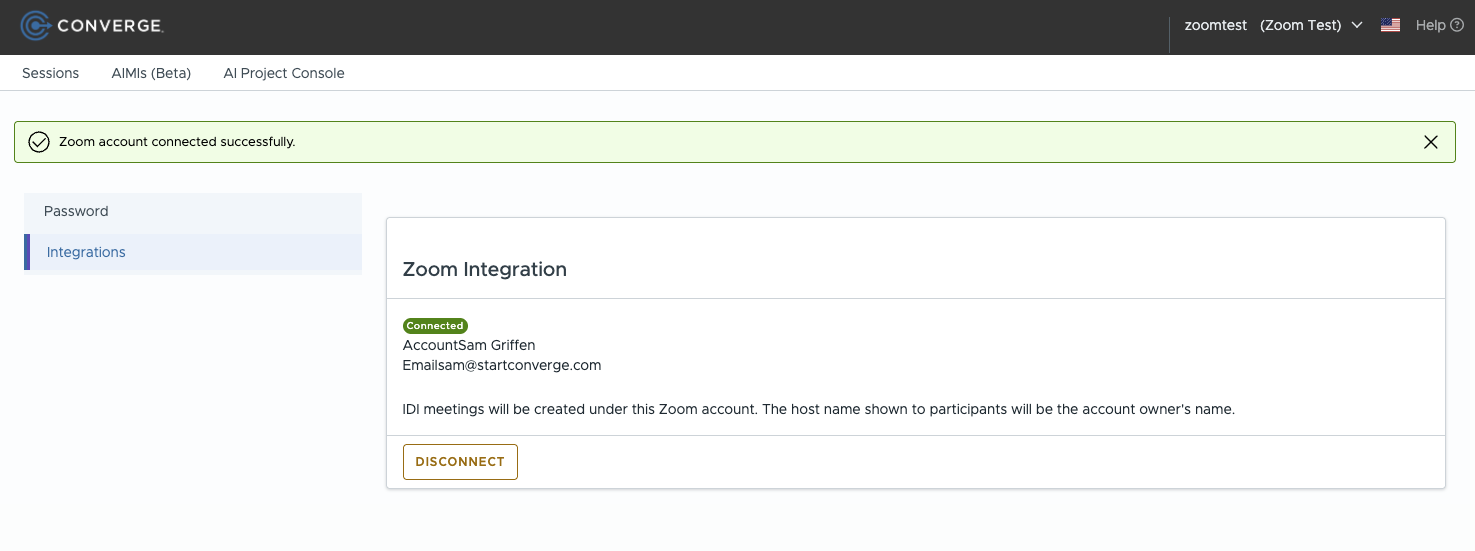The height and width of the screenshot is (551, 1475).
Task: Click the Zoom Integration heading
Action: (x=484, y=269)
